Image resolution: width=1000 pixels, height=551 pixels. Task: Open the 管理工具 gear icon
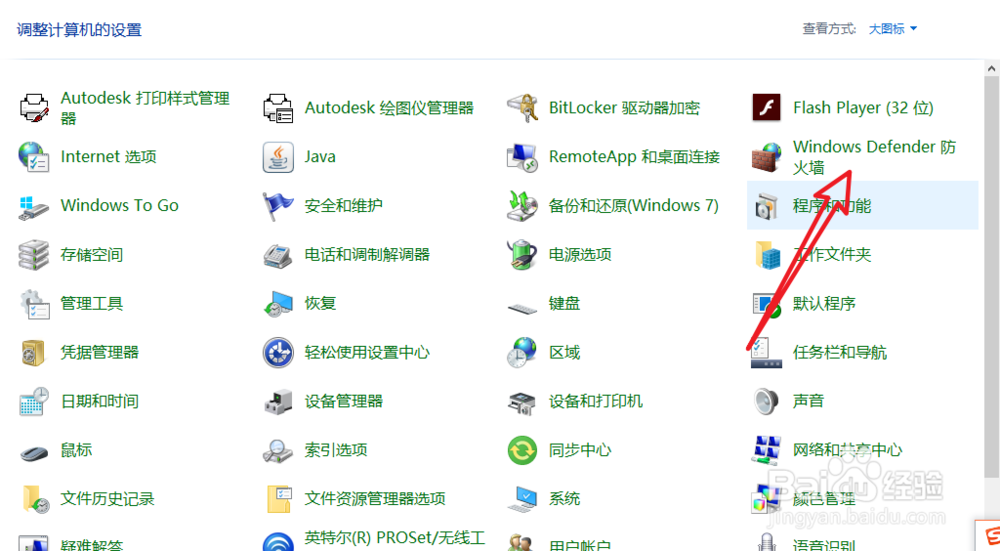click(x=34, y=304)
